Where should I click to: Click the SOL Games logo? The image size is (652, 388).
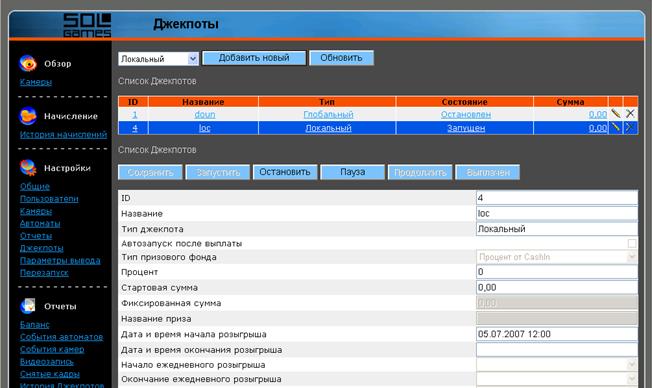coord(87,25)
